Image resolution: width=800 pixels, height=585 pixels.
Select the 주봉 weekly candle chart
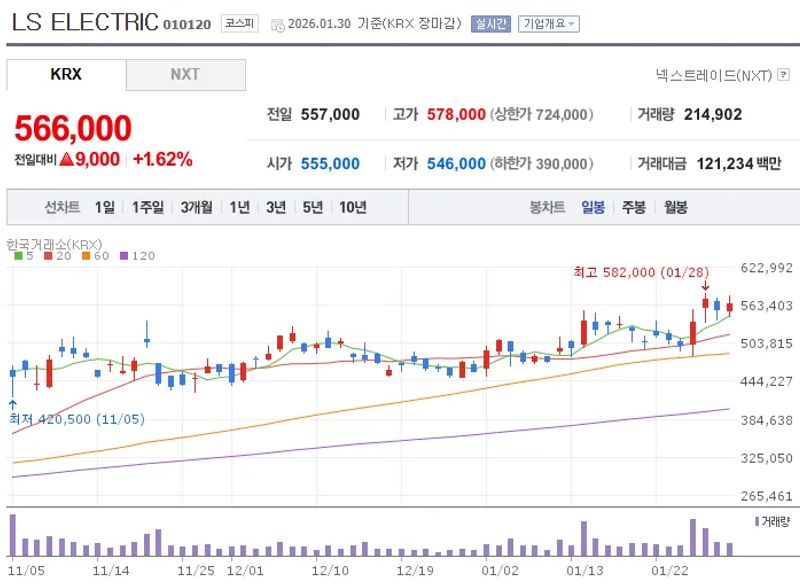click(634, 207)
